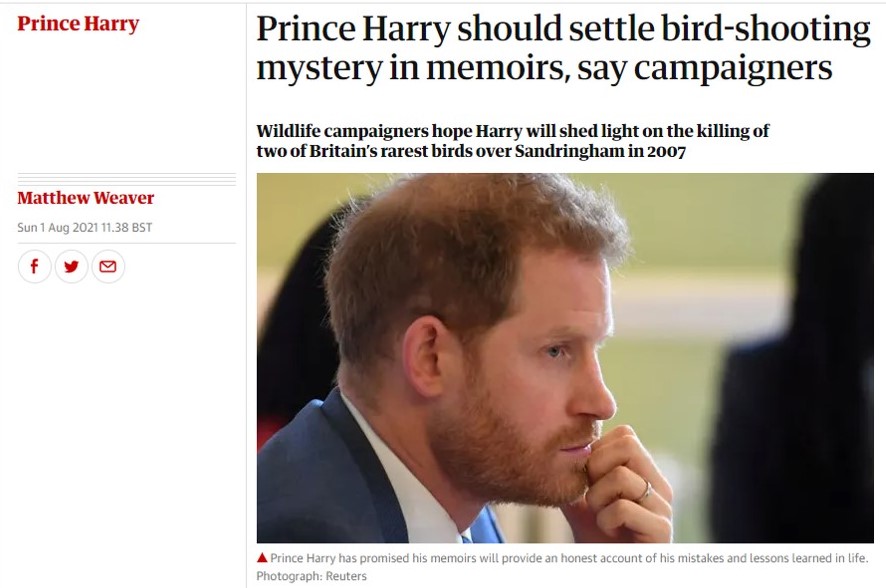Click the red triangle caption icon

coord(262,558)
